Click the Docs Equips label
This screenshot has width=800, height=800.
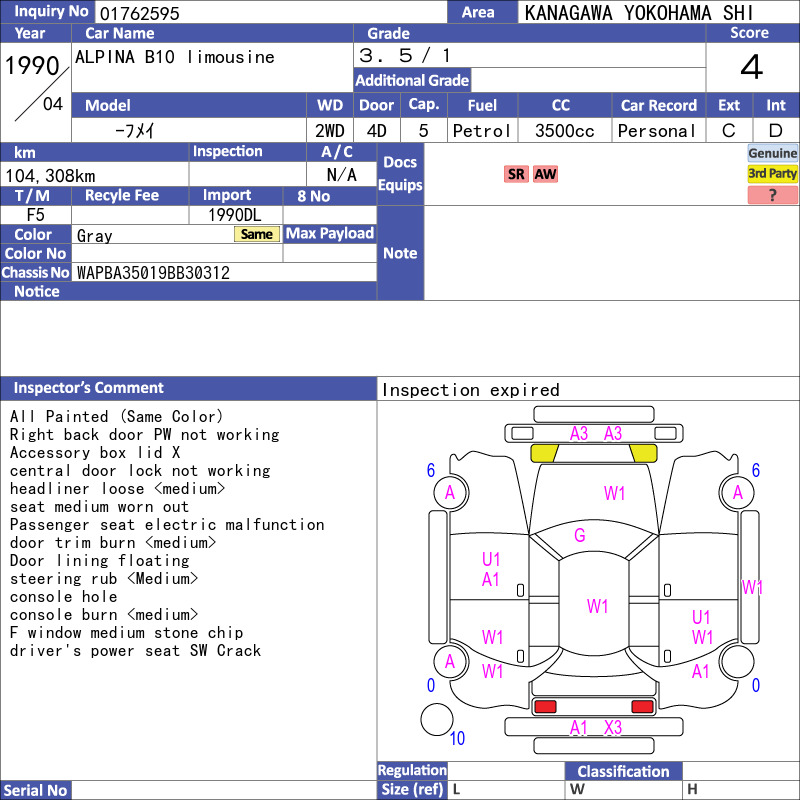pyautogui.click(x=400, y=174)
